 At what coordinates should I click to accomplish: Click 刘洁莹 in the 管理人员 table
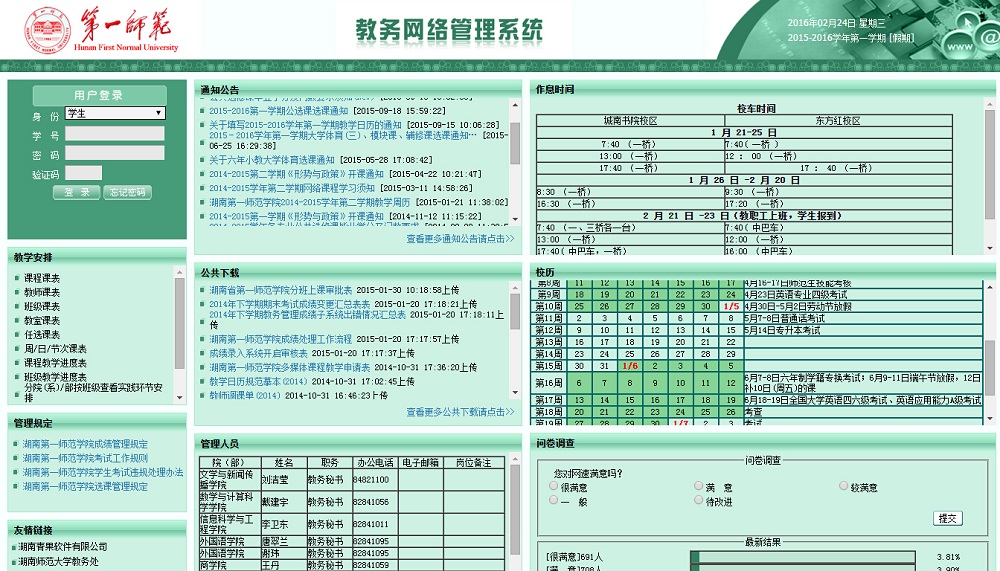tap(275, 480)
